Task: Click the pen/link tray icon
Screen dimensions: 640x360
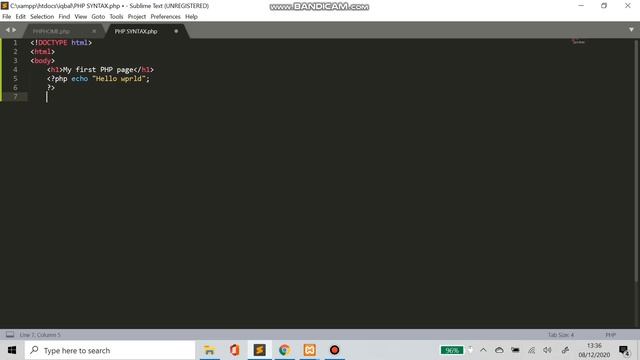Action: 565,350
